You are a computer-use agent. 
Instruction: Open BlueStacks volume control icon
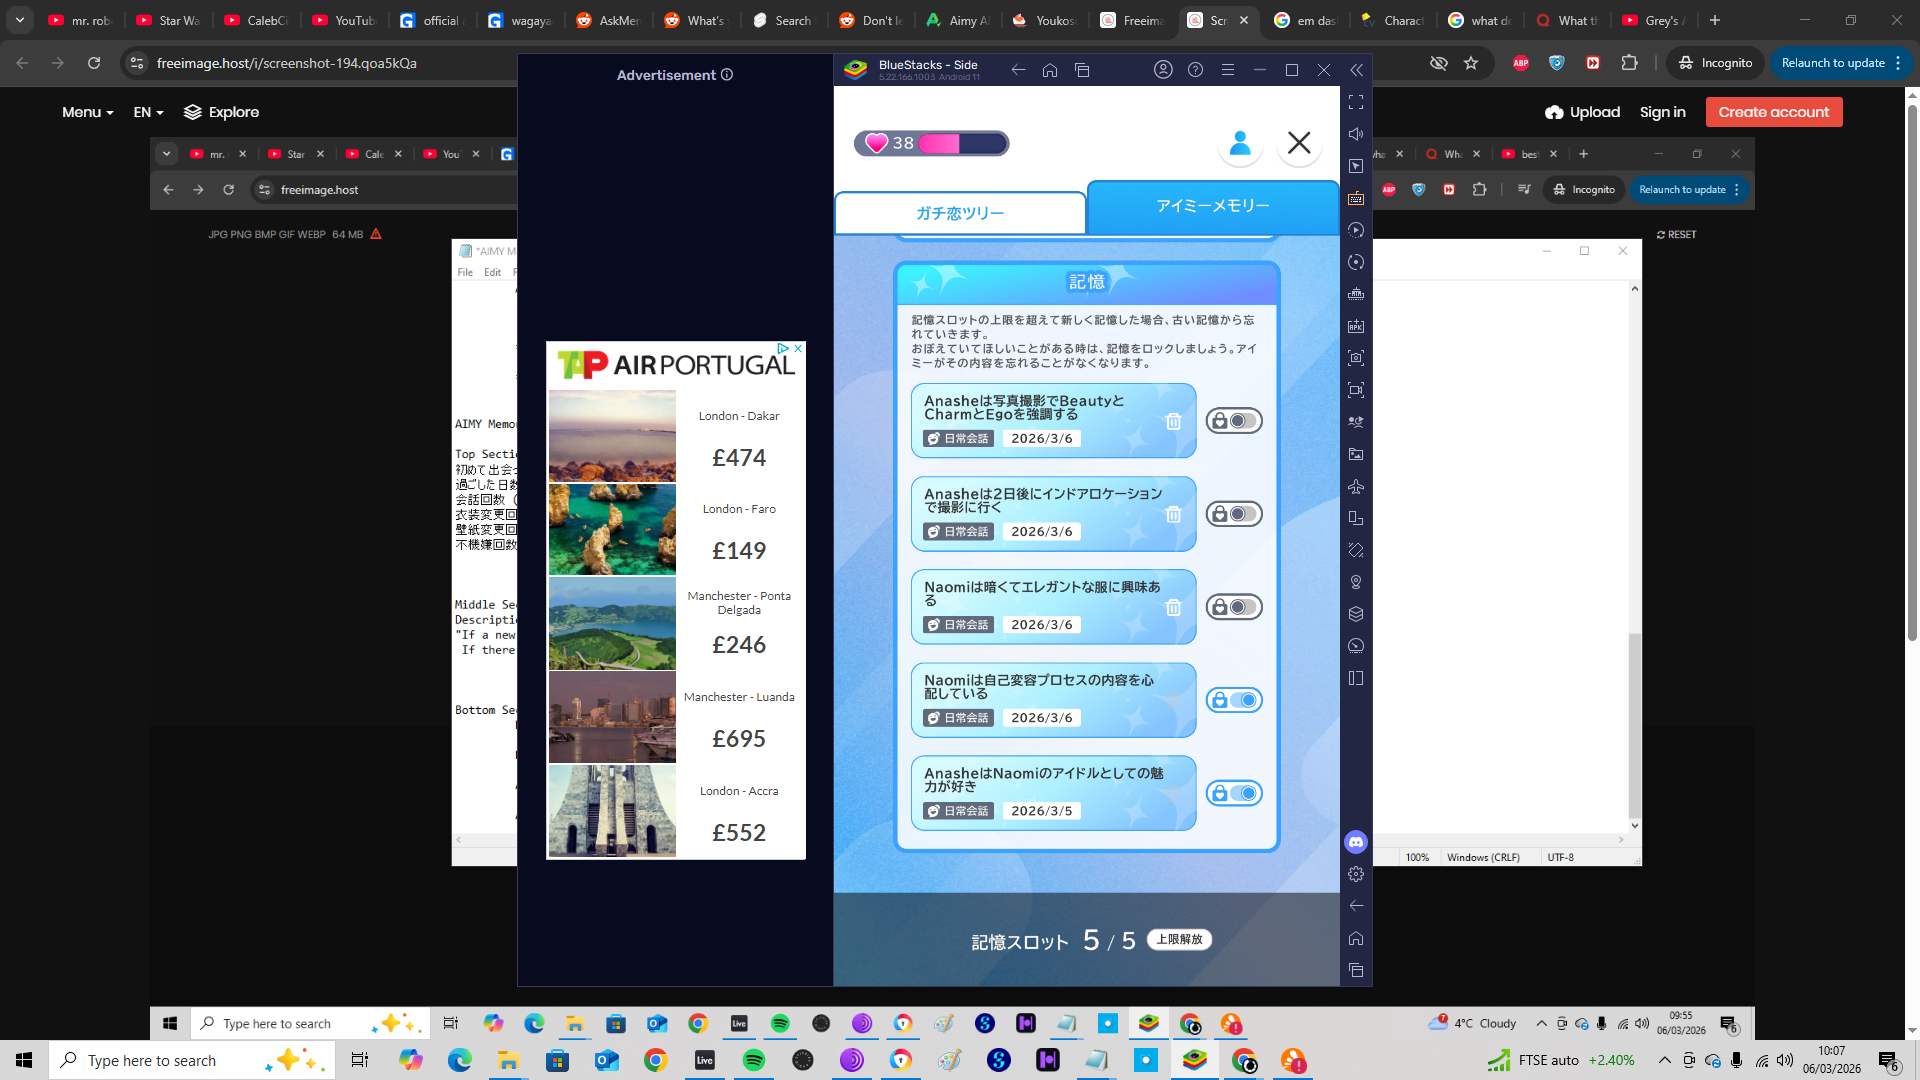1356,134
